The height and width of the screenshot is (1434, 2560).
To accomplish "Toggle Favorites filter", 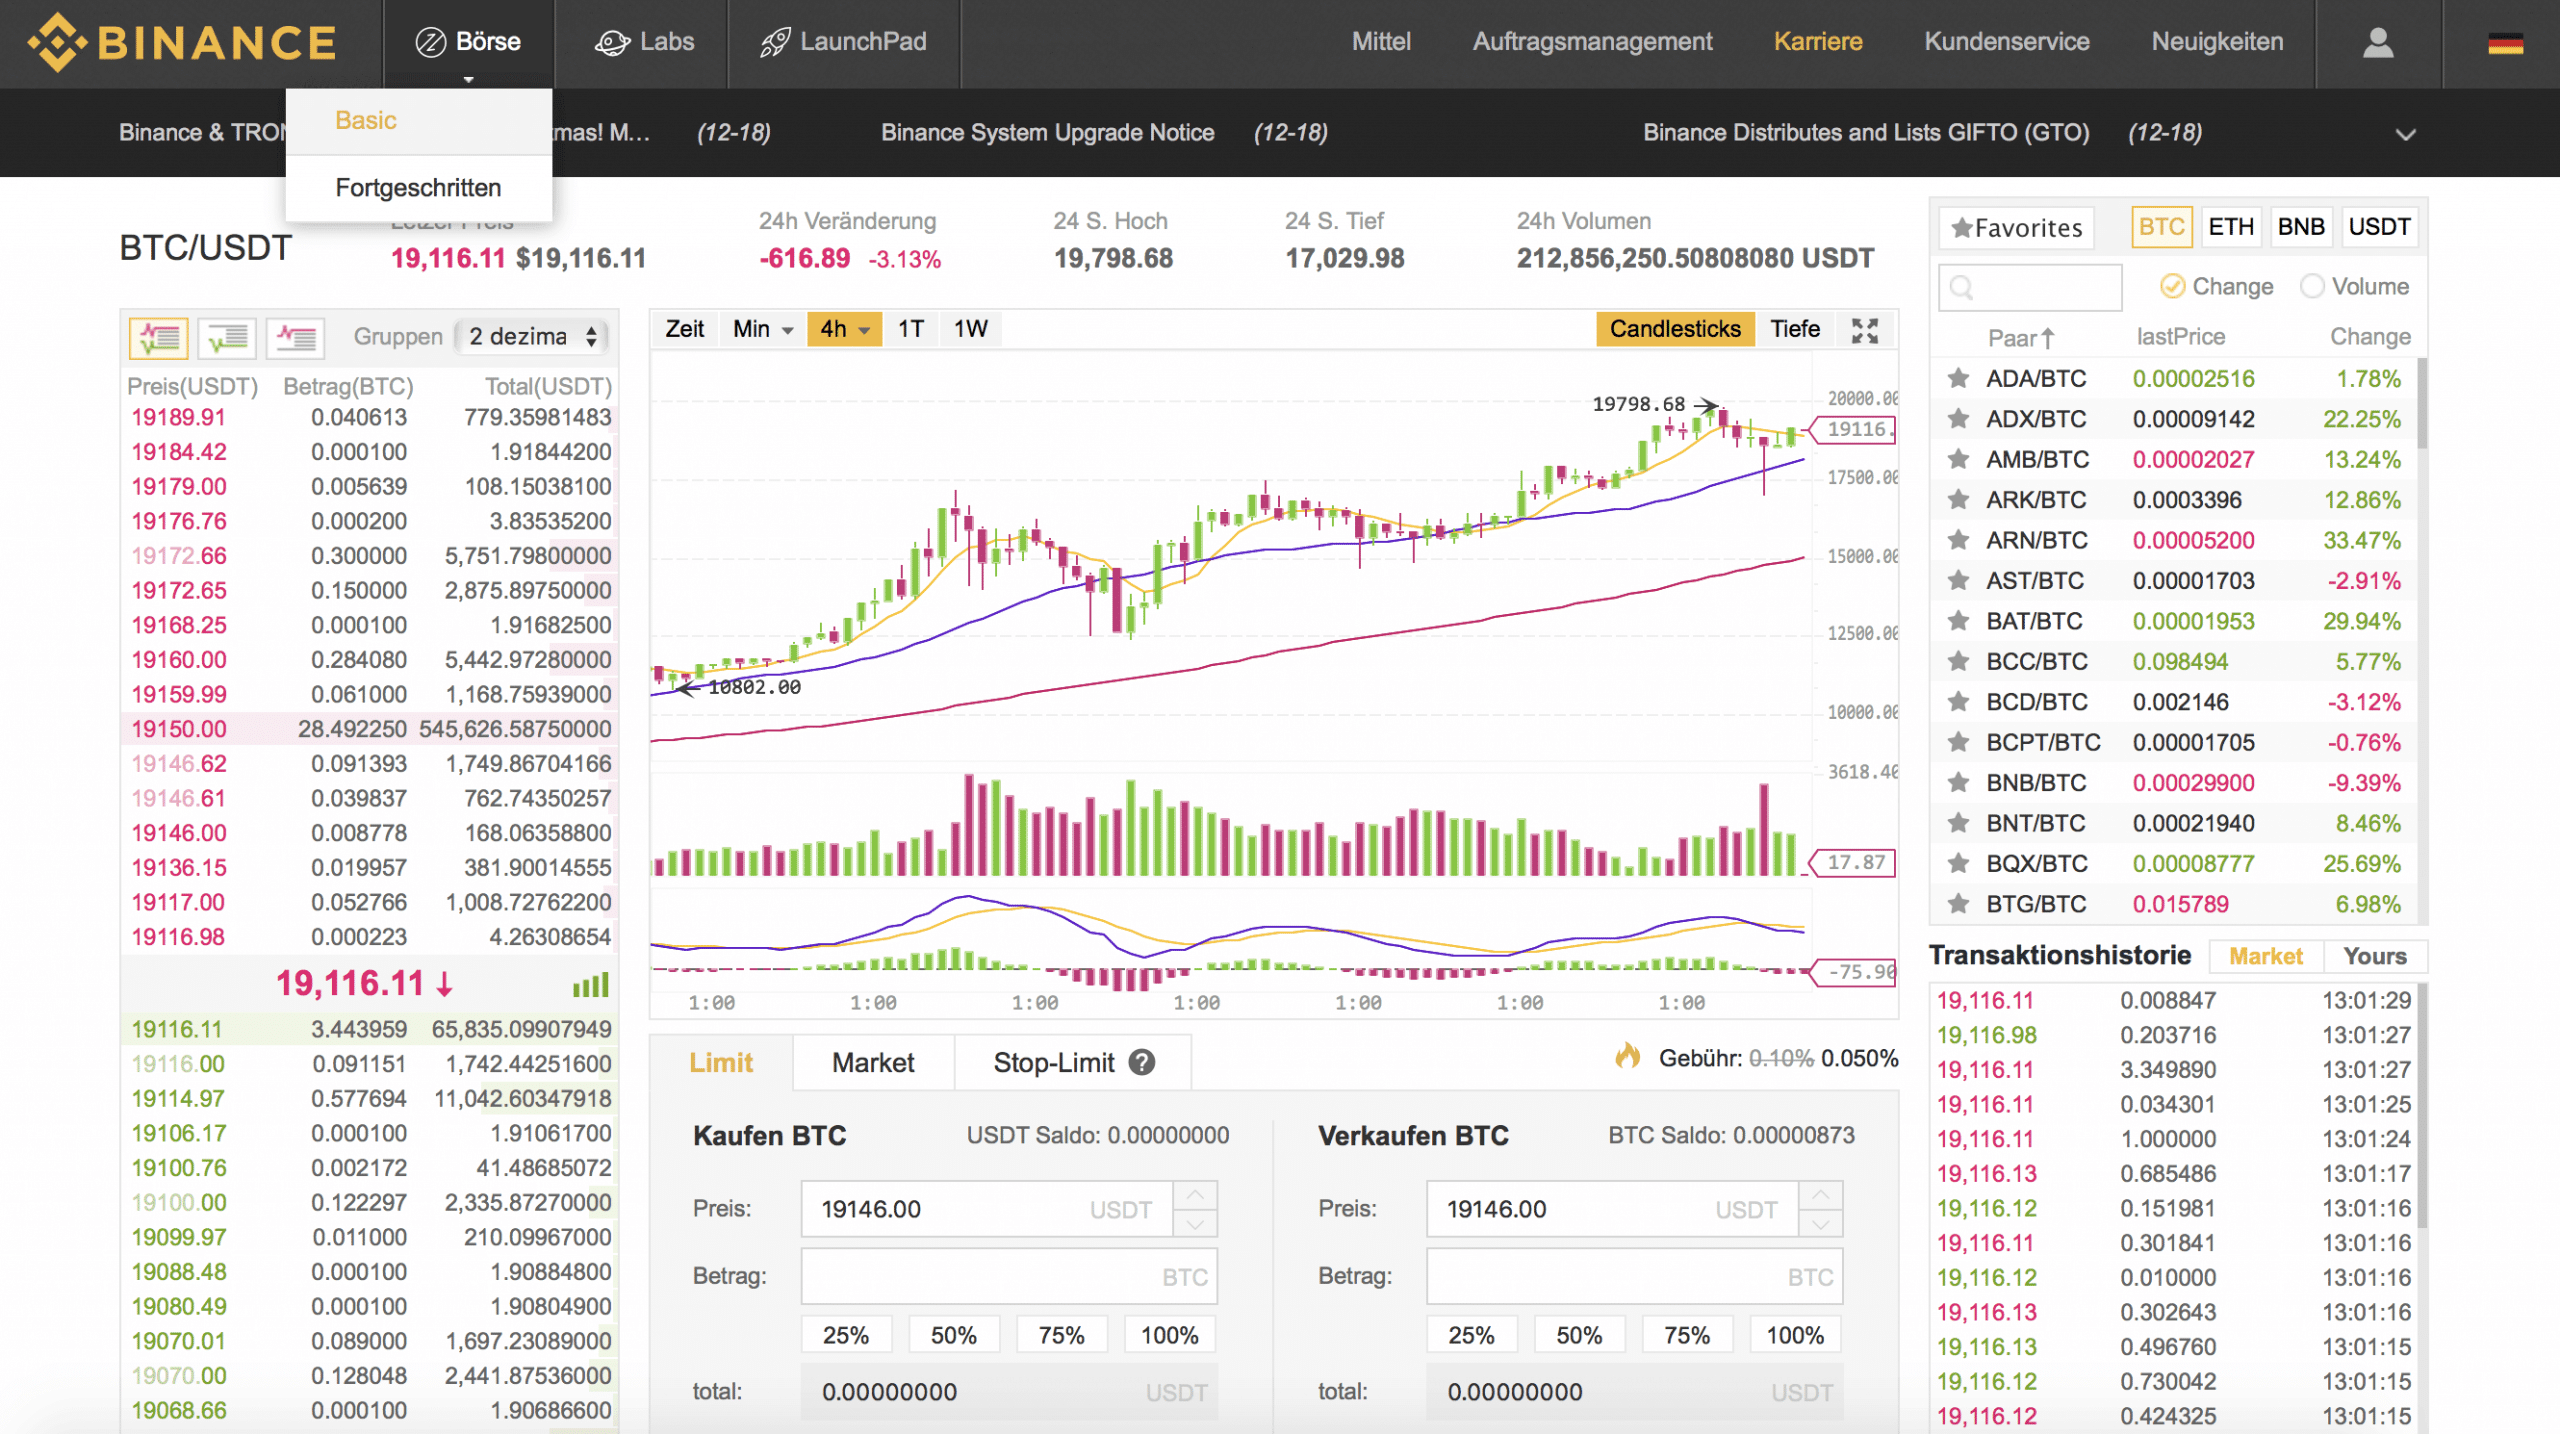I will coord(2016,228).
